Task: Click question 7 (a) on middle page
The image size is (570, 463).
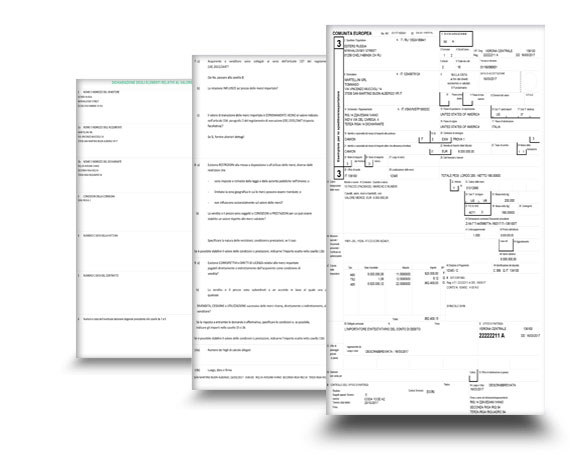Action: tap(259, 64)
